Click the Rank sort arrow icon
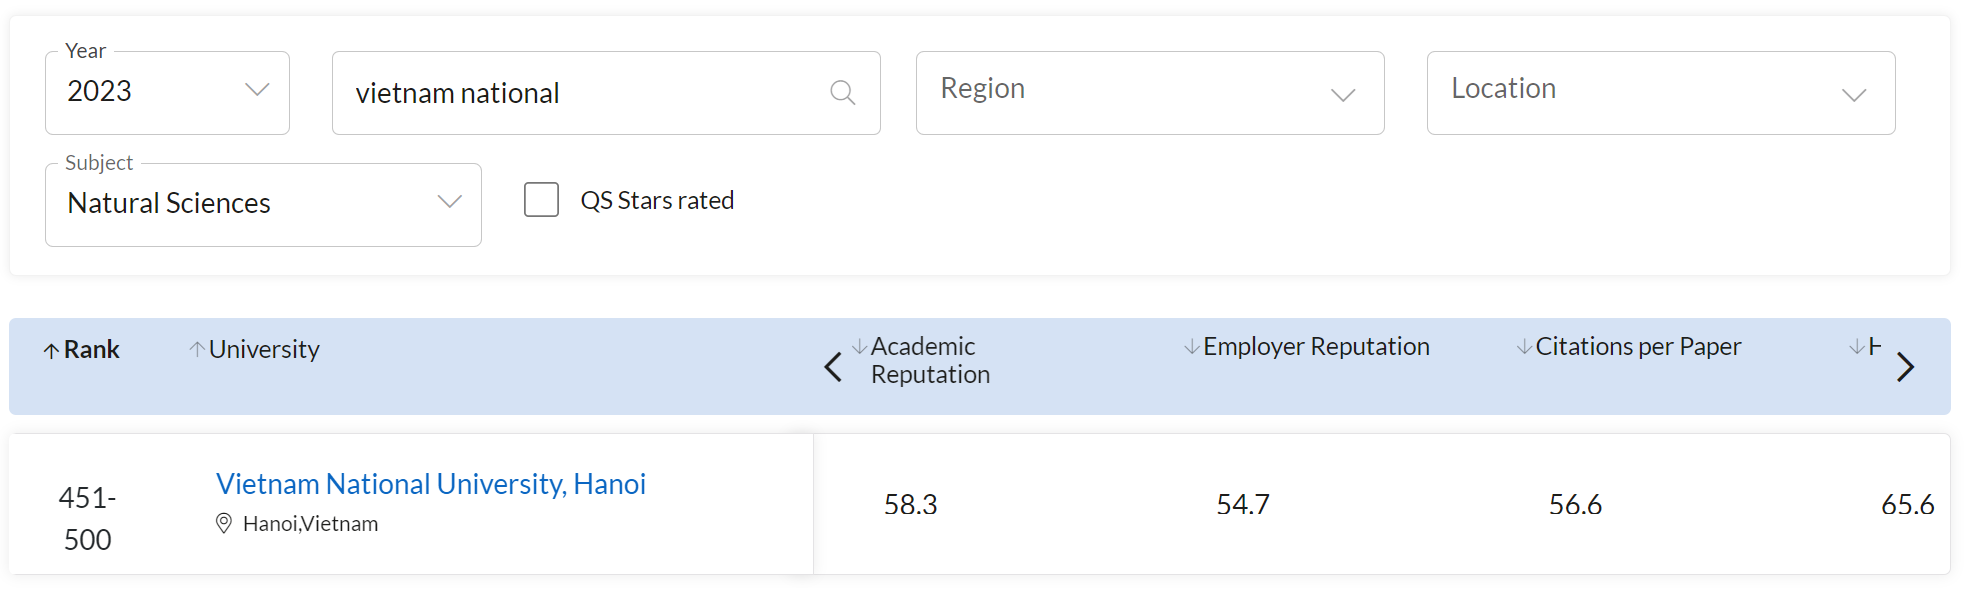The height and width of the screenshot is (592, 1965). (51, 351)
